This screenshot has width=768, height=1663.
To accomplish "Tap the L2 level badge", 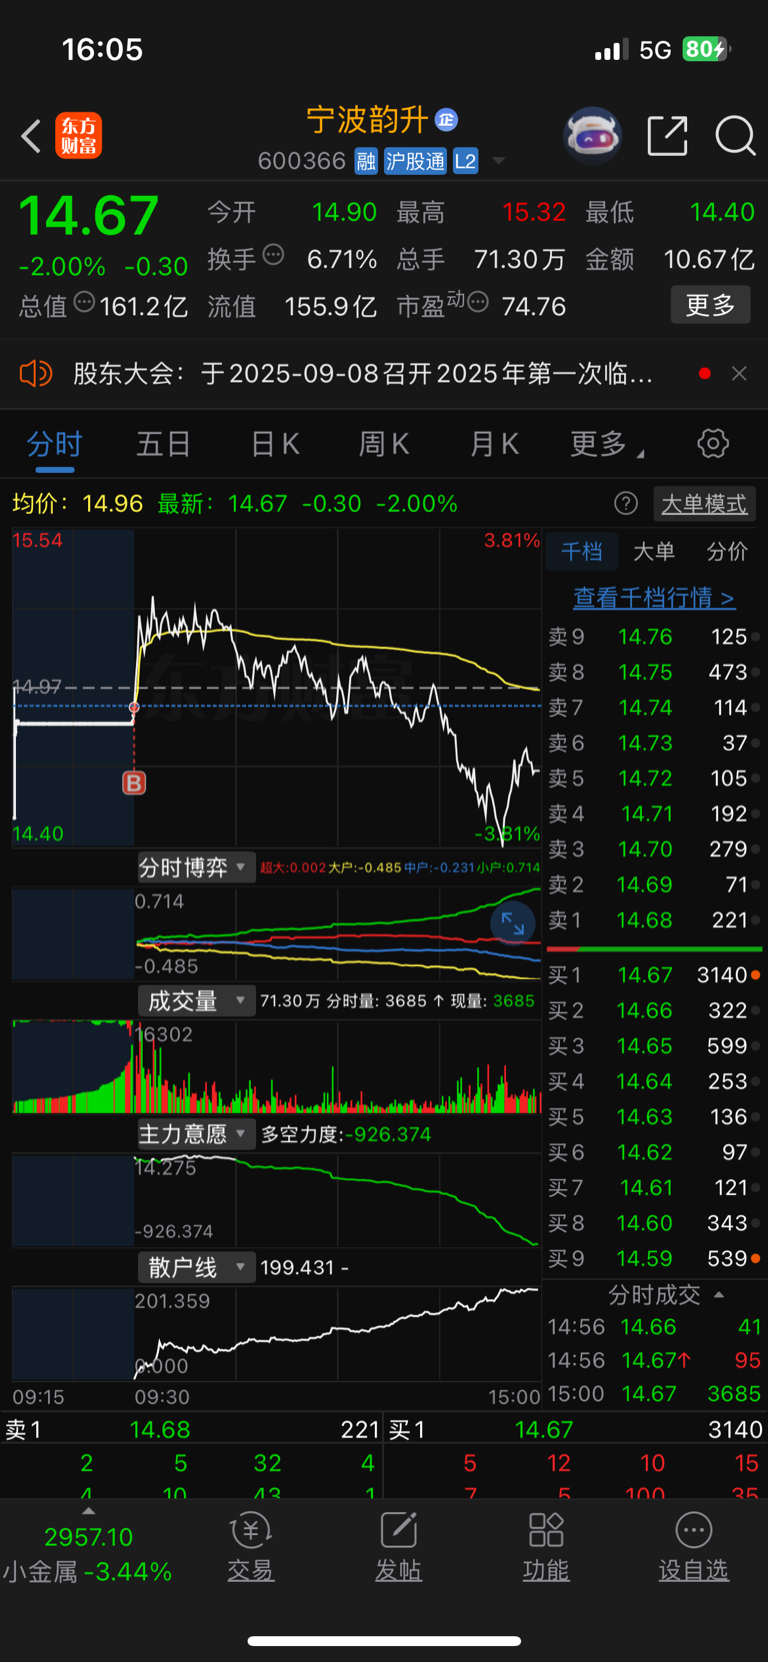I will pyautogui.click(x=465, y=161).
